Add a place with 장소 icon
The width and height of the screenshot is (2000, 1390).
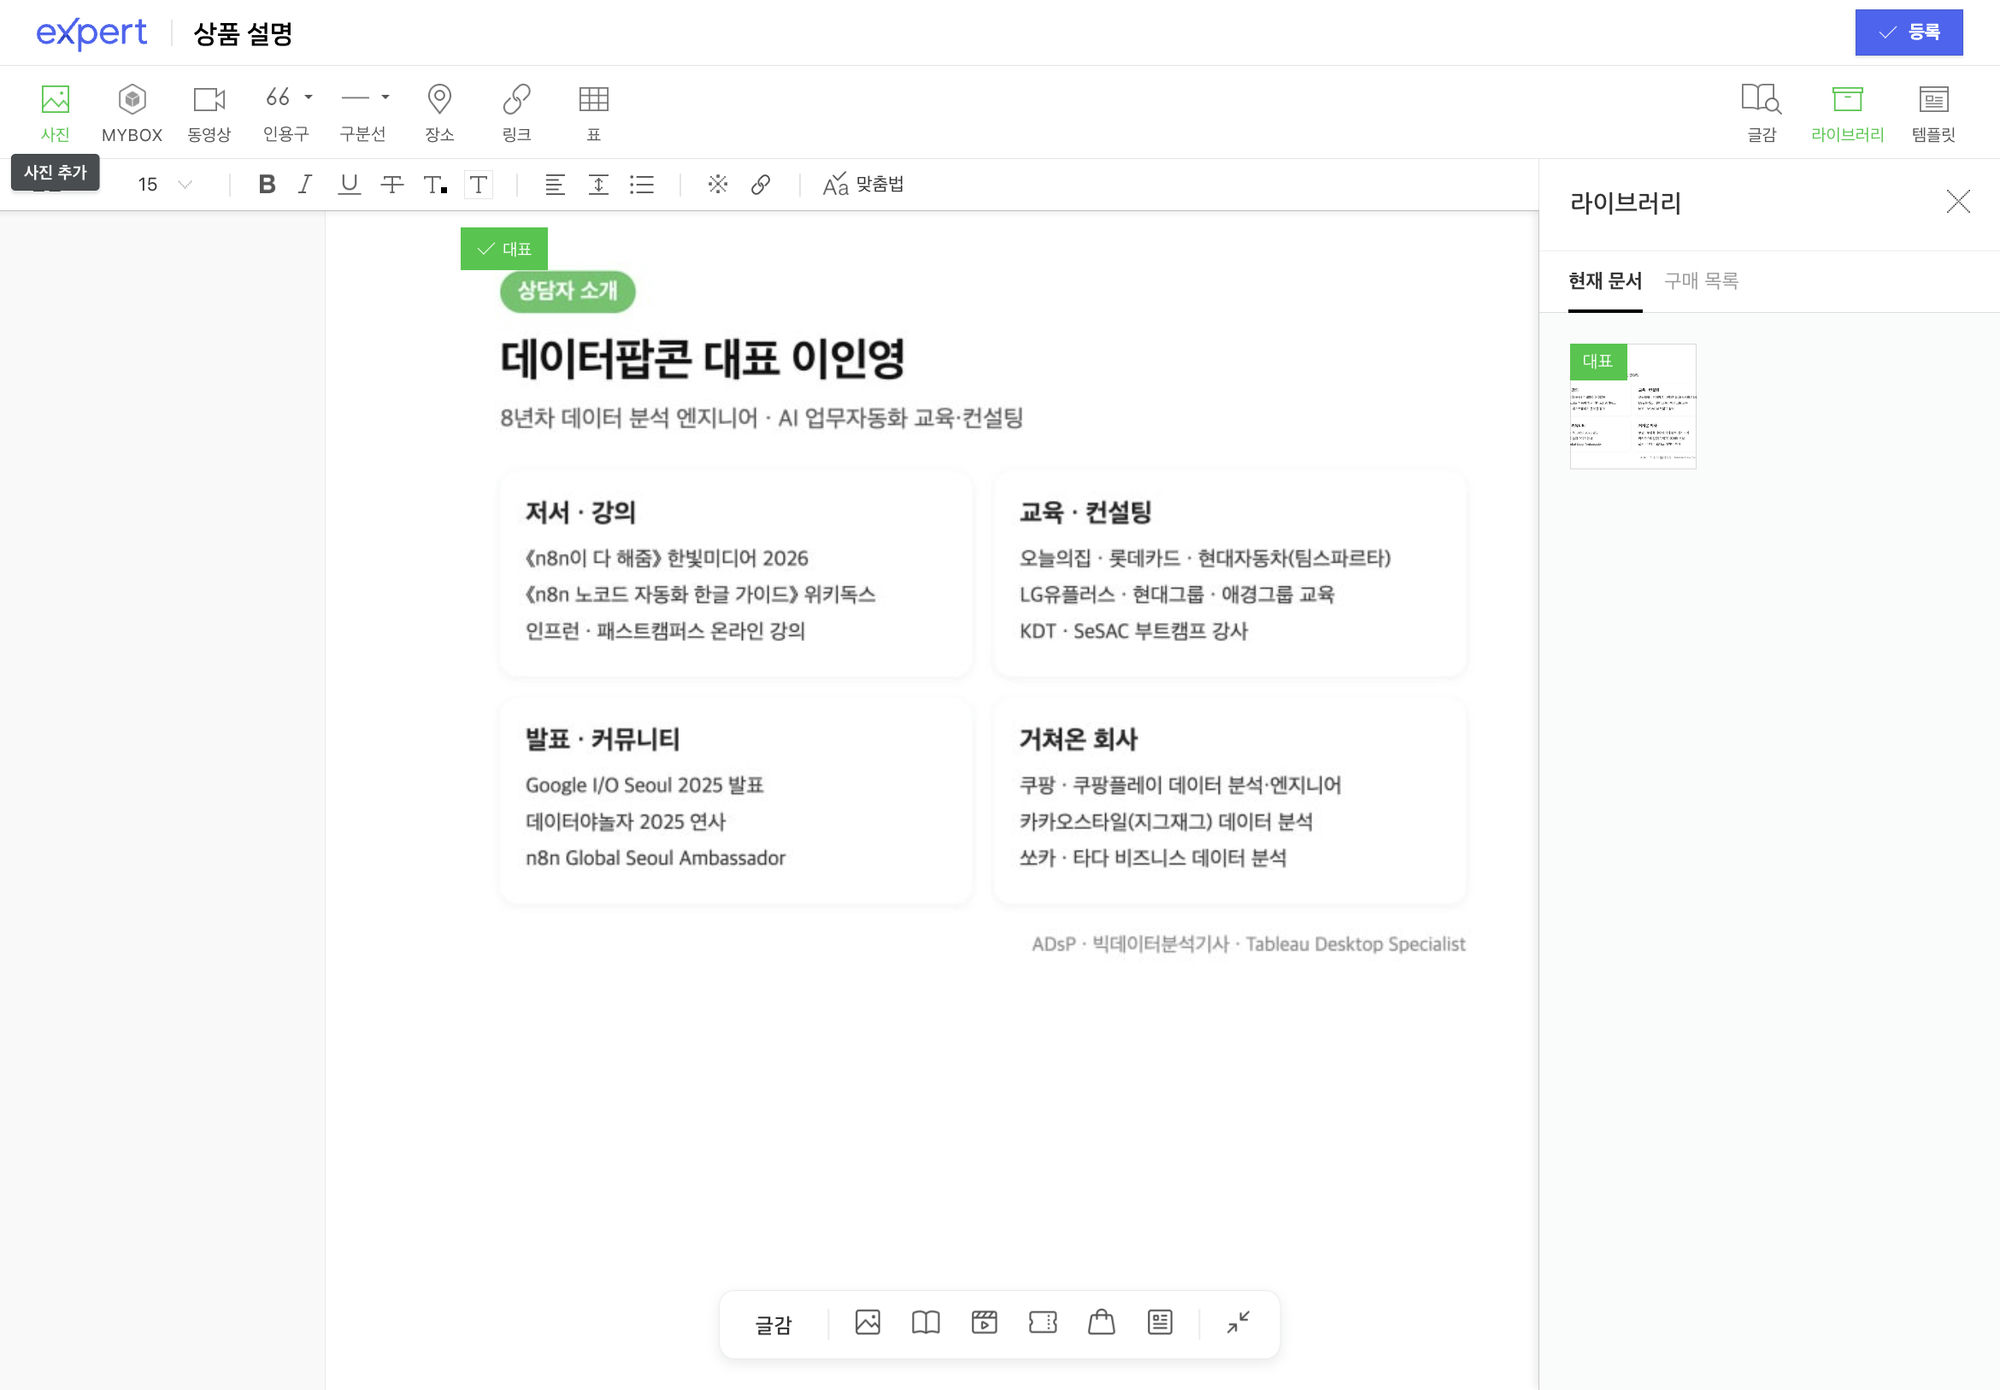pos(439,99)
